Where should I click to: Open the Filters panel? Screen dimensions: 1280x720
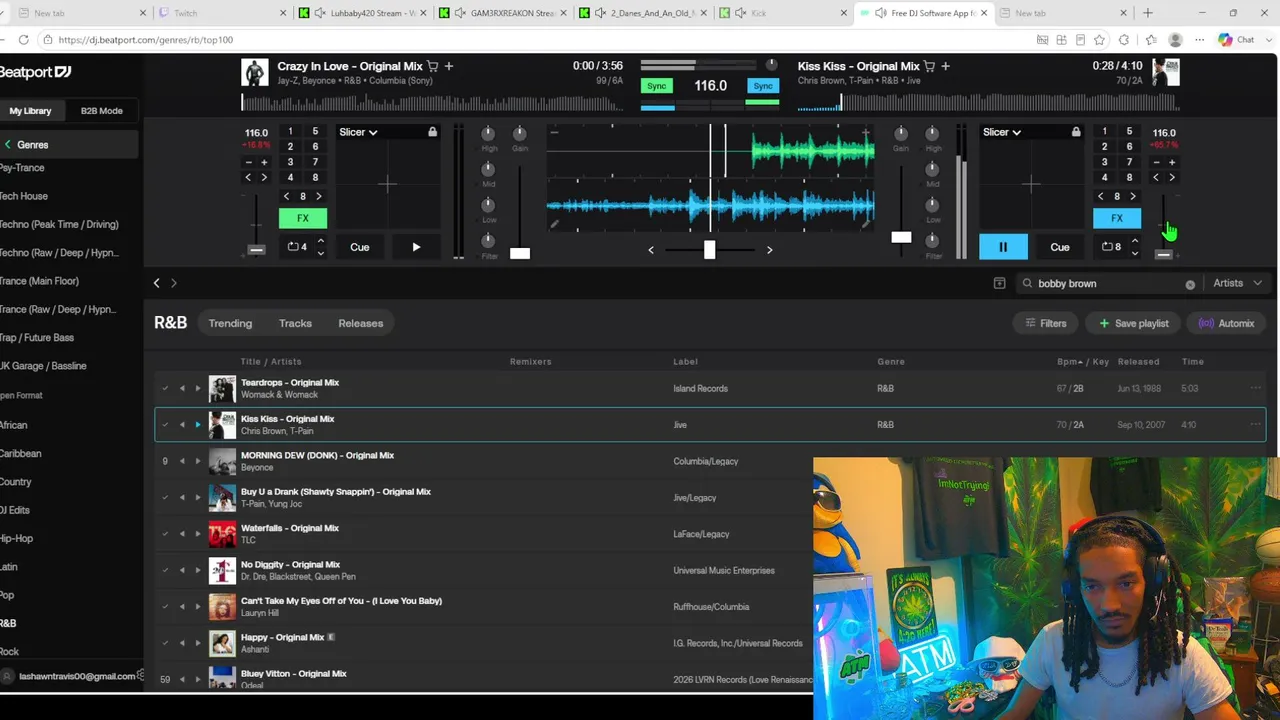[1046, 323]
